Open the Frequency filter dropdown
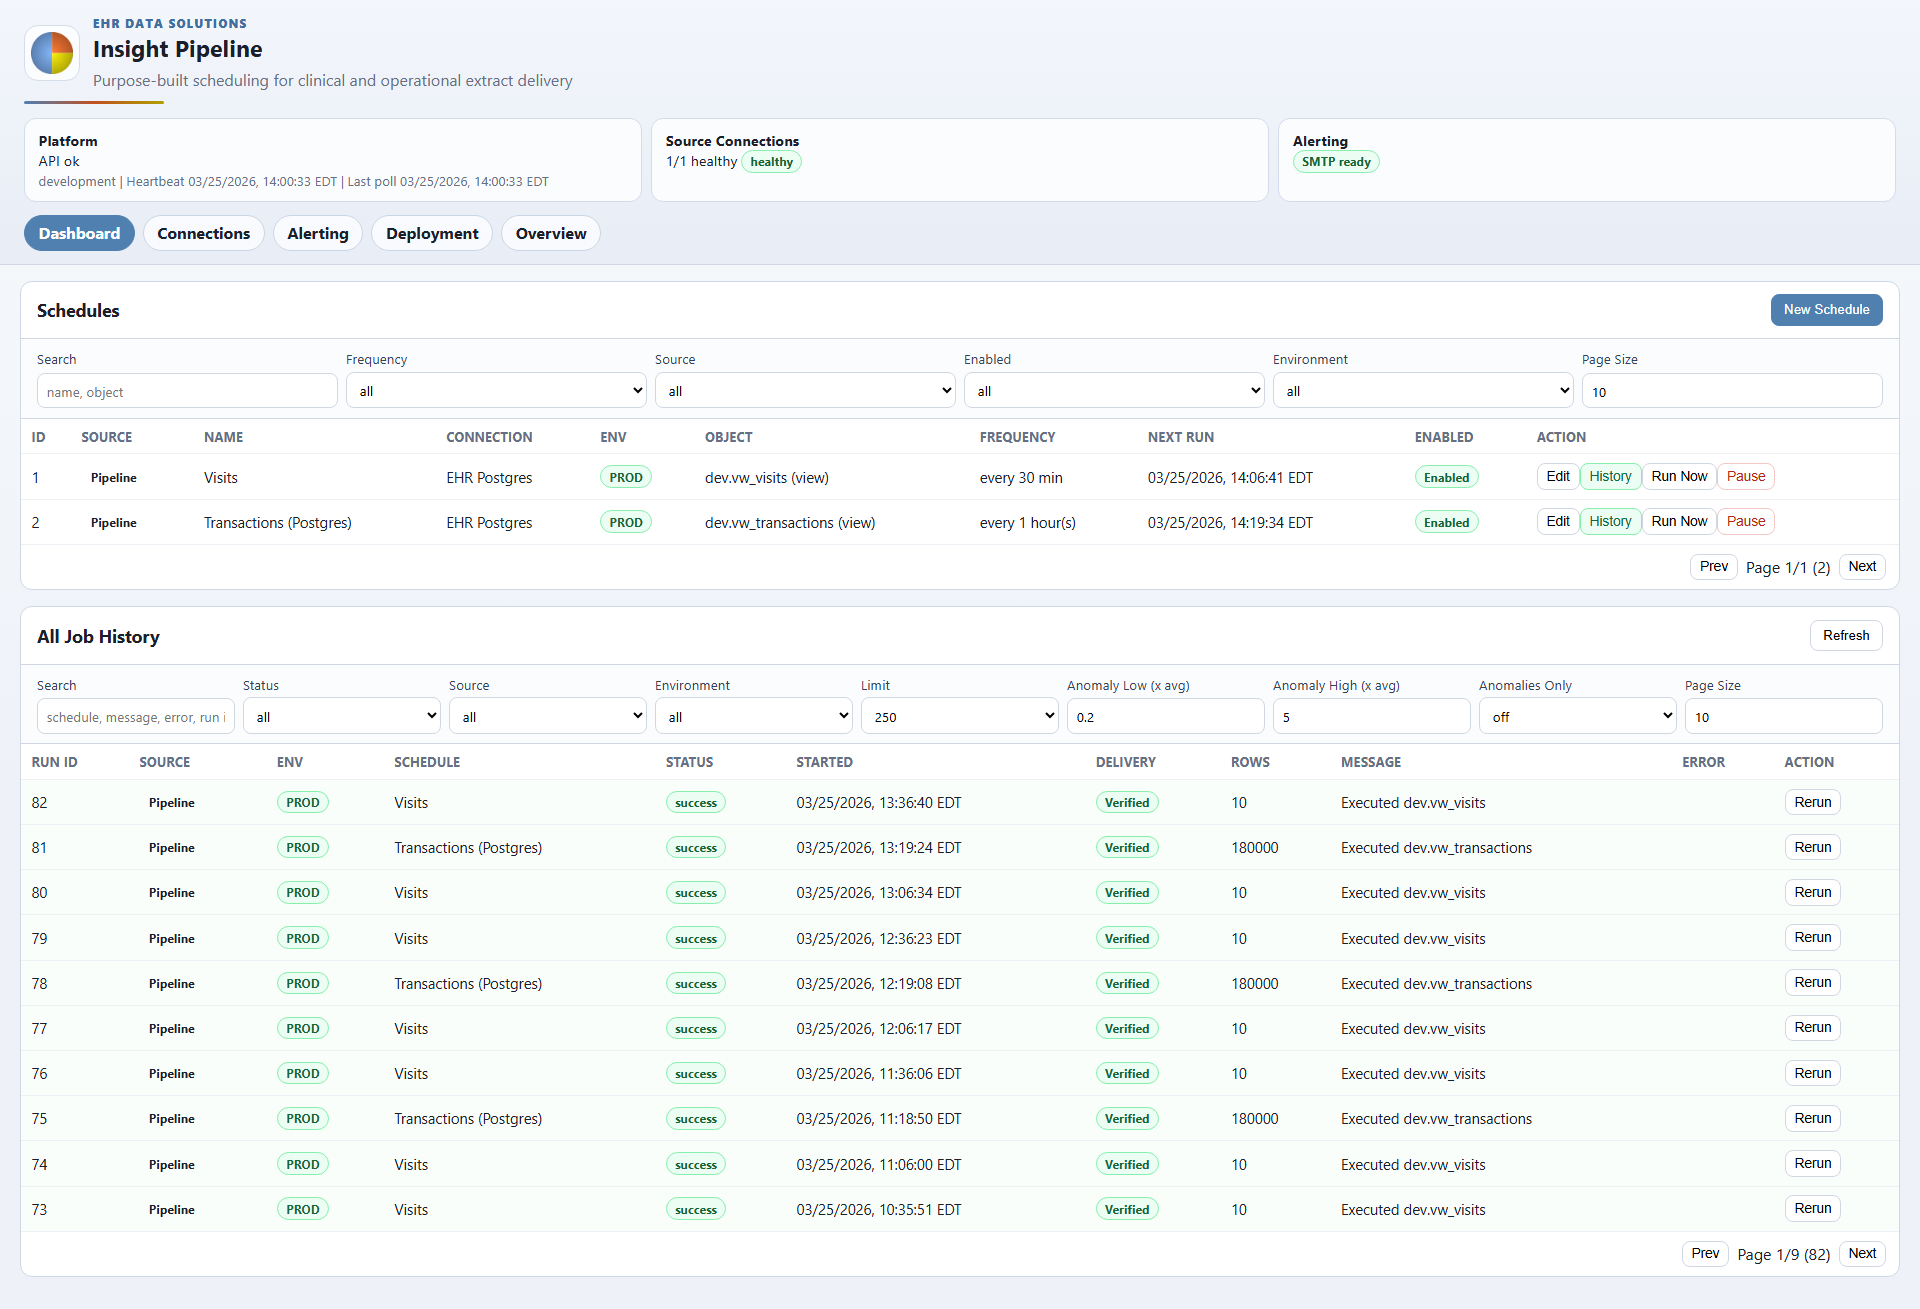 coord(495,390)
